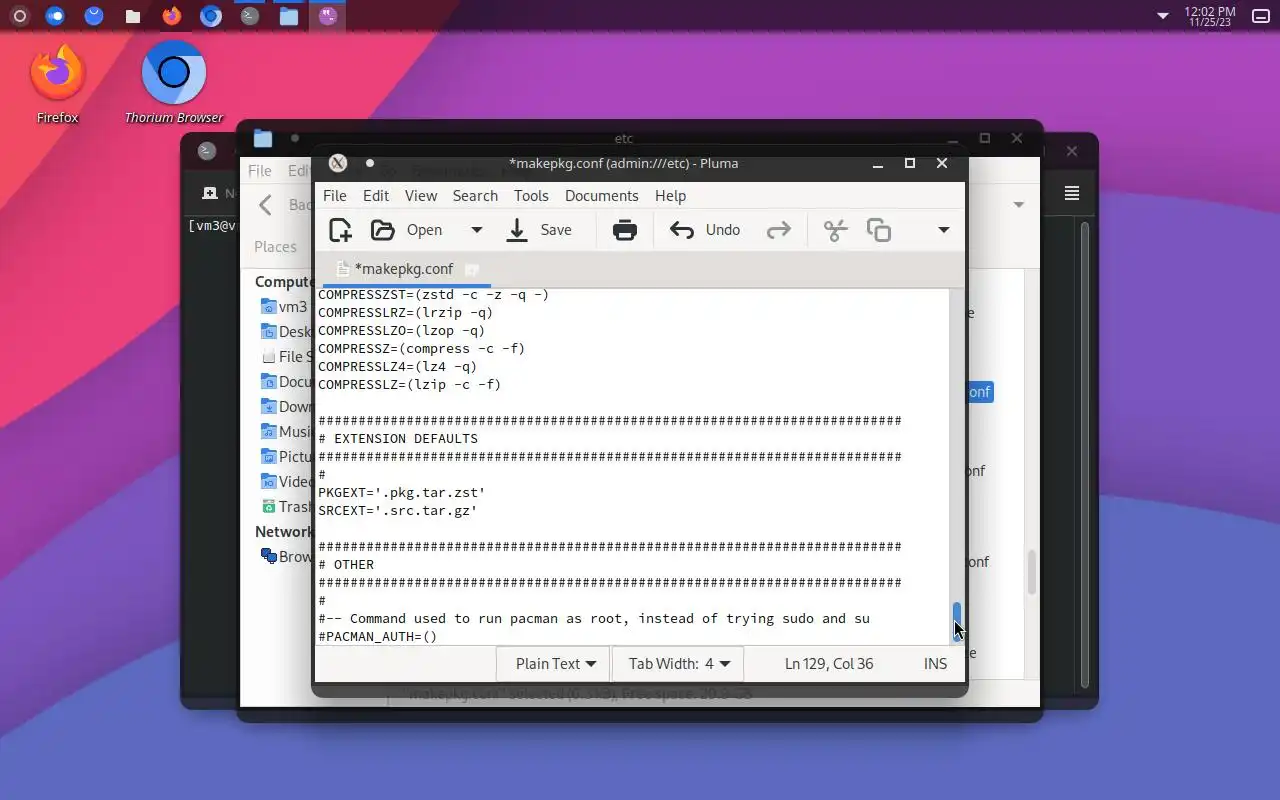Launch Thorium Browser from desktop
Viewport: 1280px width, 800px height.
[174, 84]
